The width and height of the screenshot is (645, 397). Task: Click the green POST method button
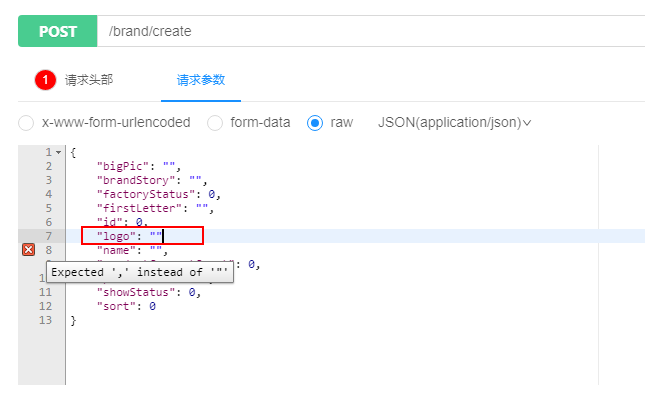coord(58,31)
